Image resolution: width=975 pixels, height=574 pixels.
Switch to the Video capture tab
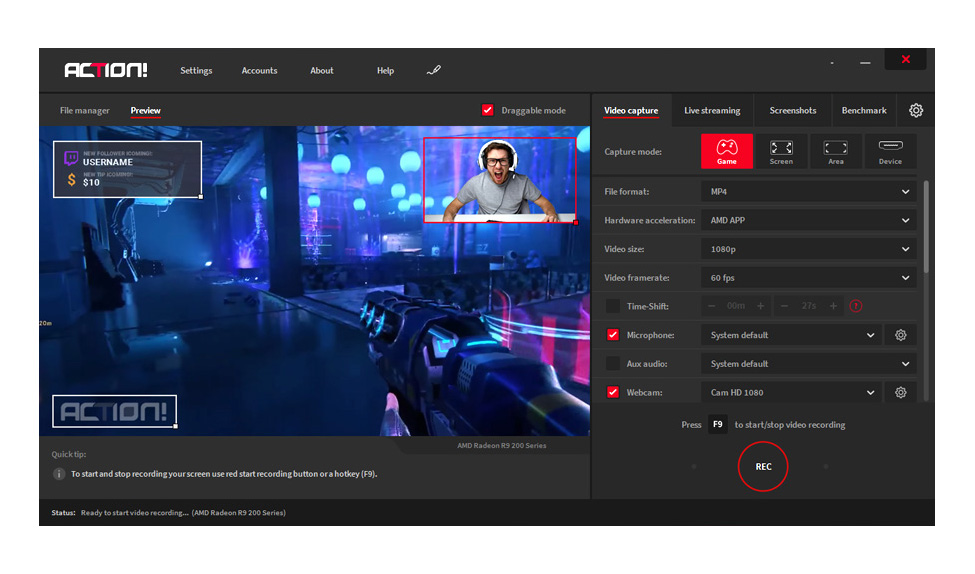tap(631, 110)
